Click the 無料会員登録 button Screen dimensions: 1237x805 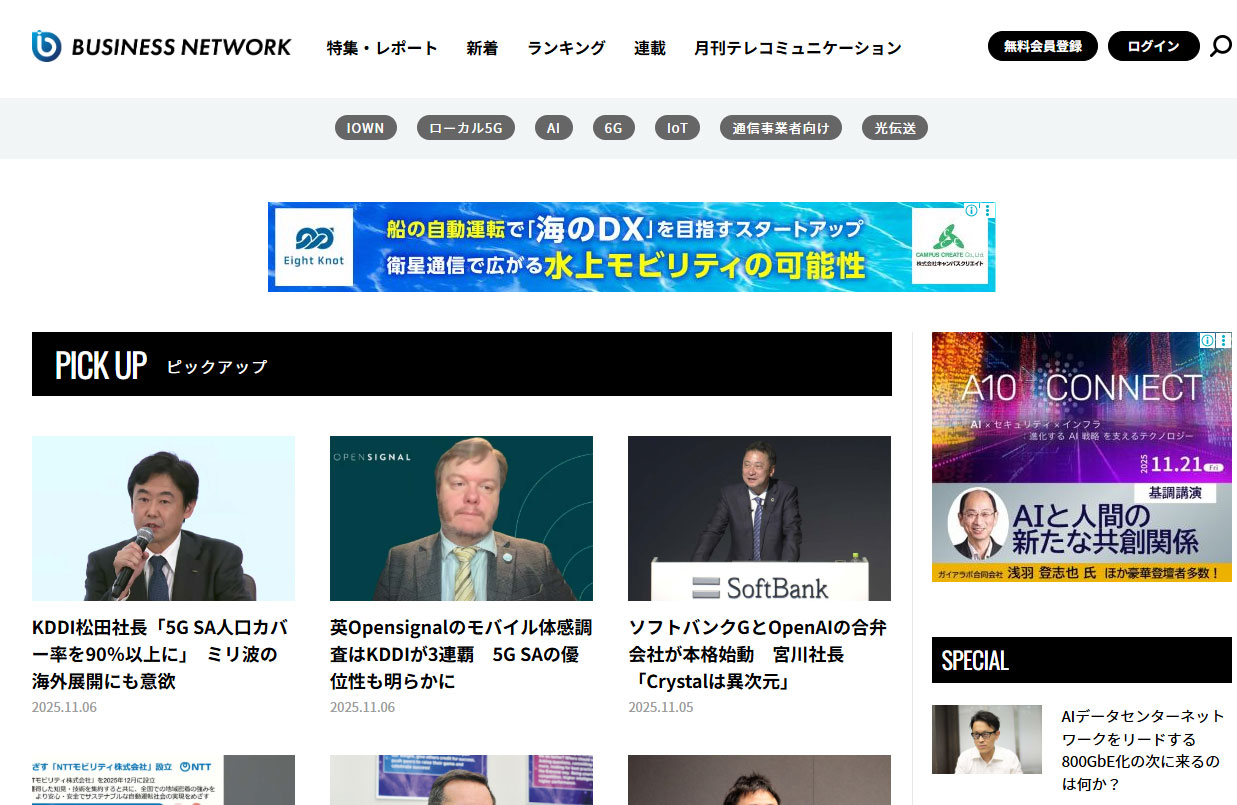[x=1042, y=46]
